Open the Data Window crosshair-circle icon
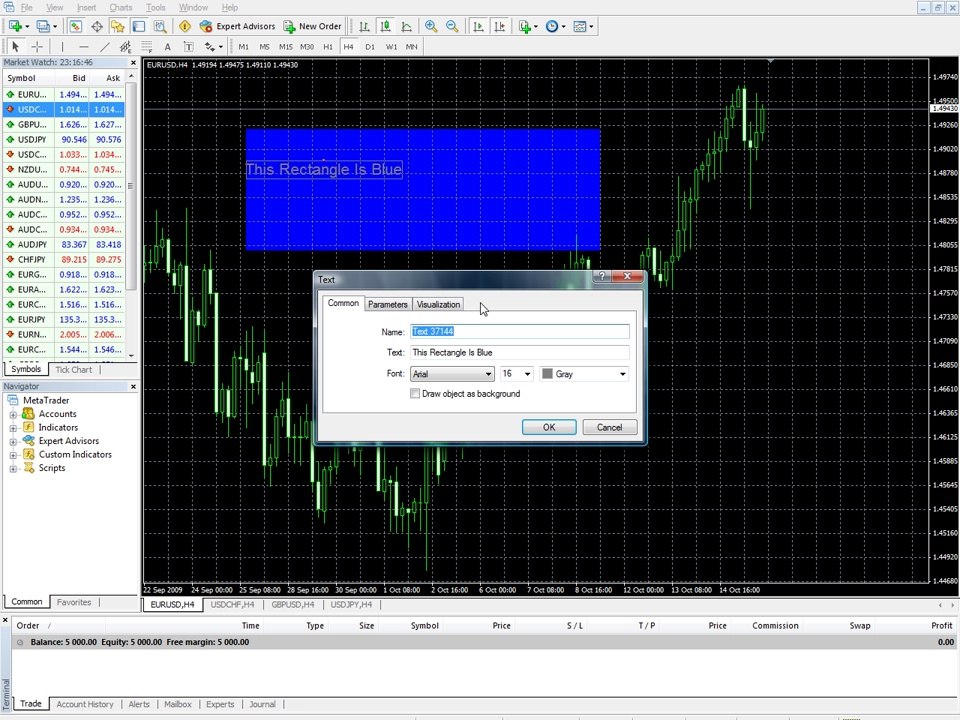Viewport: 960px width, 720px height. [x=97, y=26]
